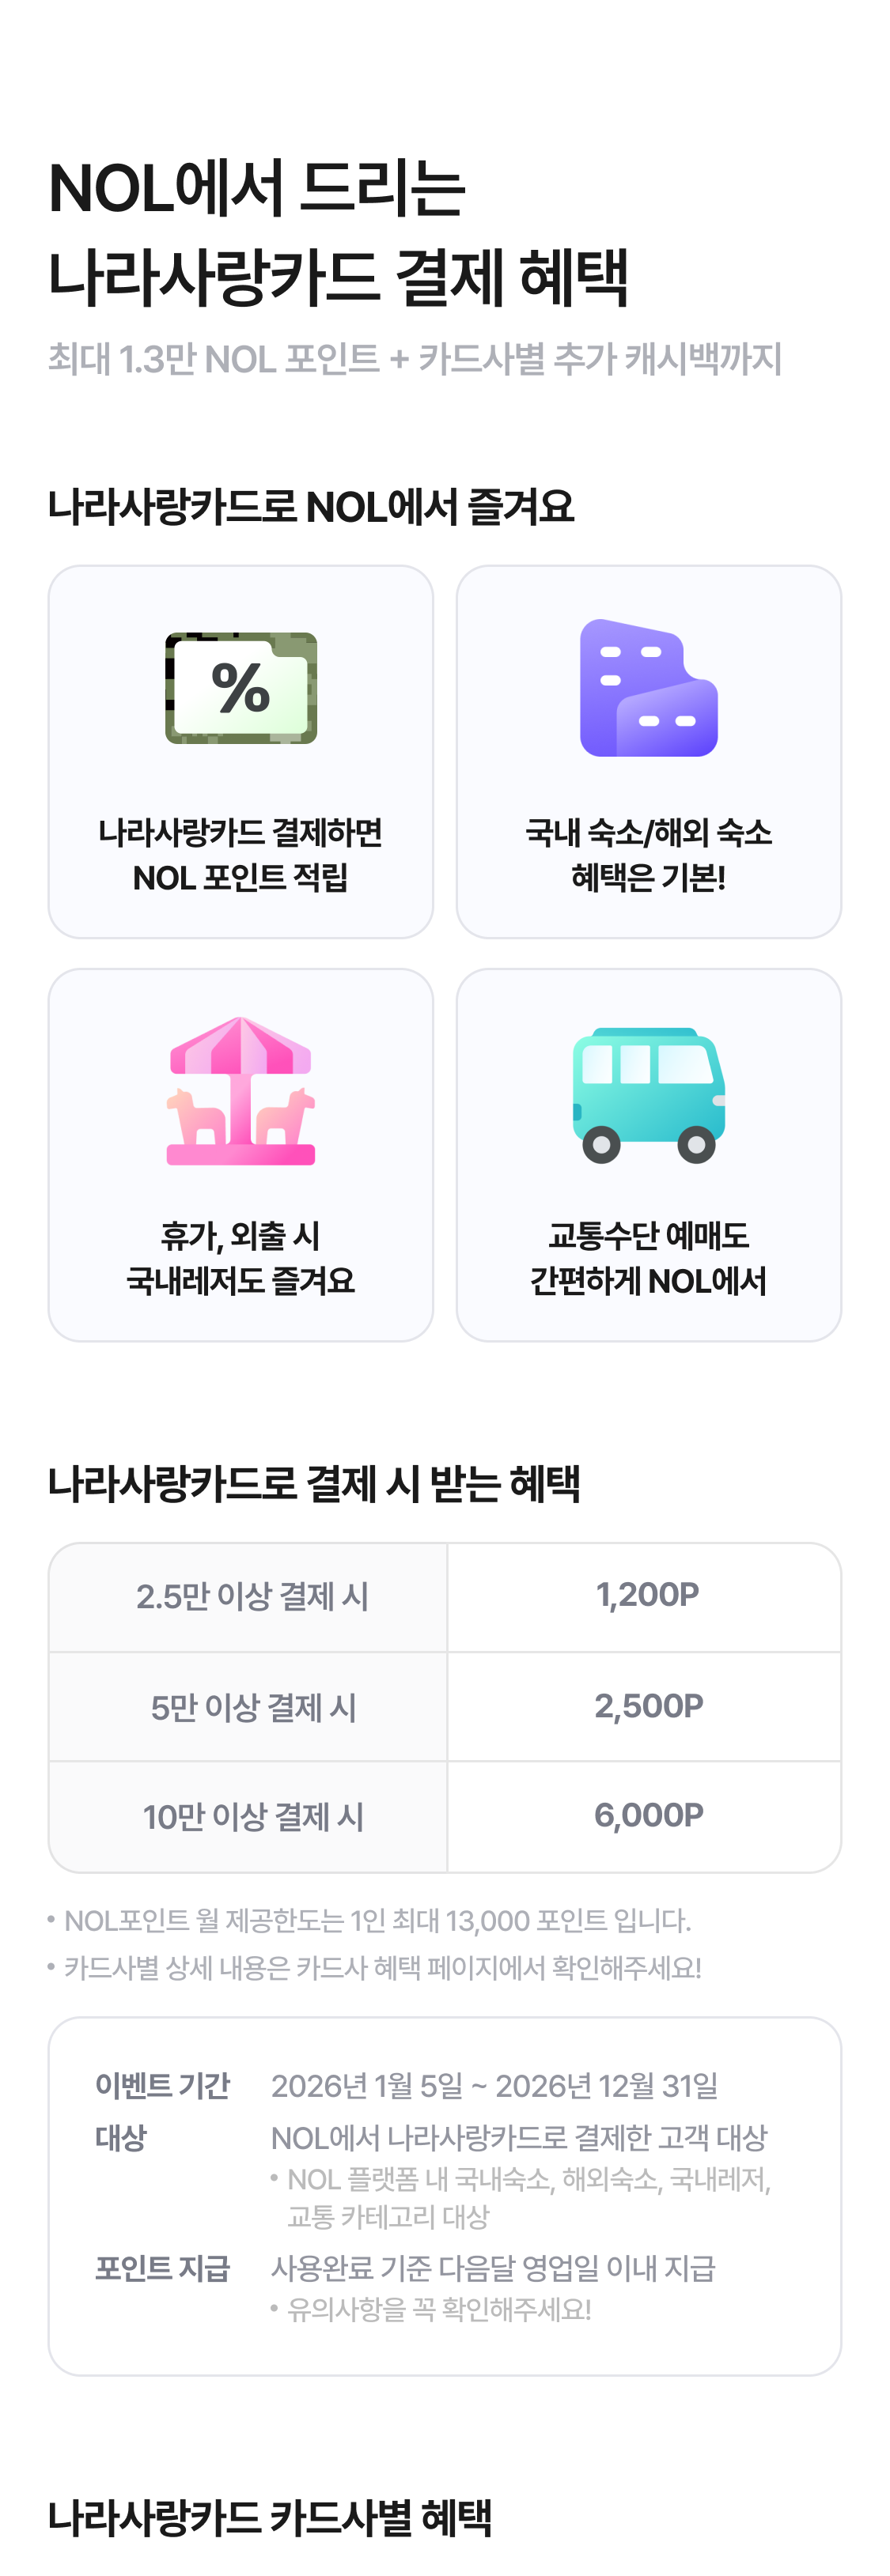Click the camouflage percent coupon icon
The image size is (890, 2576).
pyautogui.click(x=241, y=688)
